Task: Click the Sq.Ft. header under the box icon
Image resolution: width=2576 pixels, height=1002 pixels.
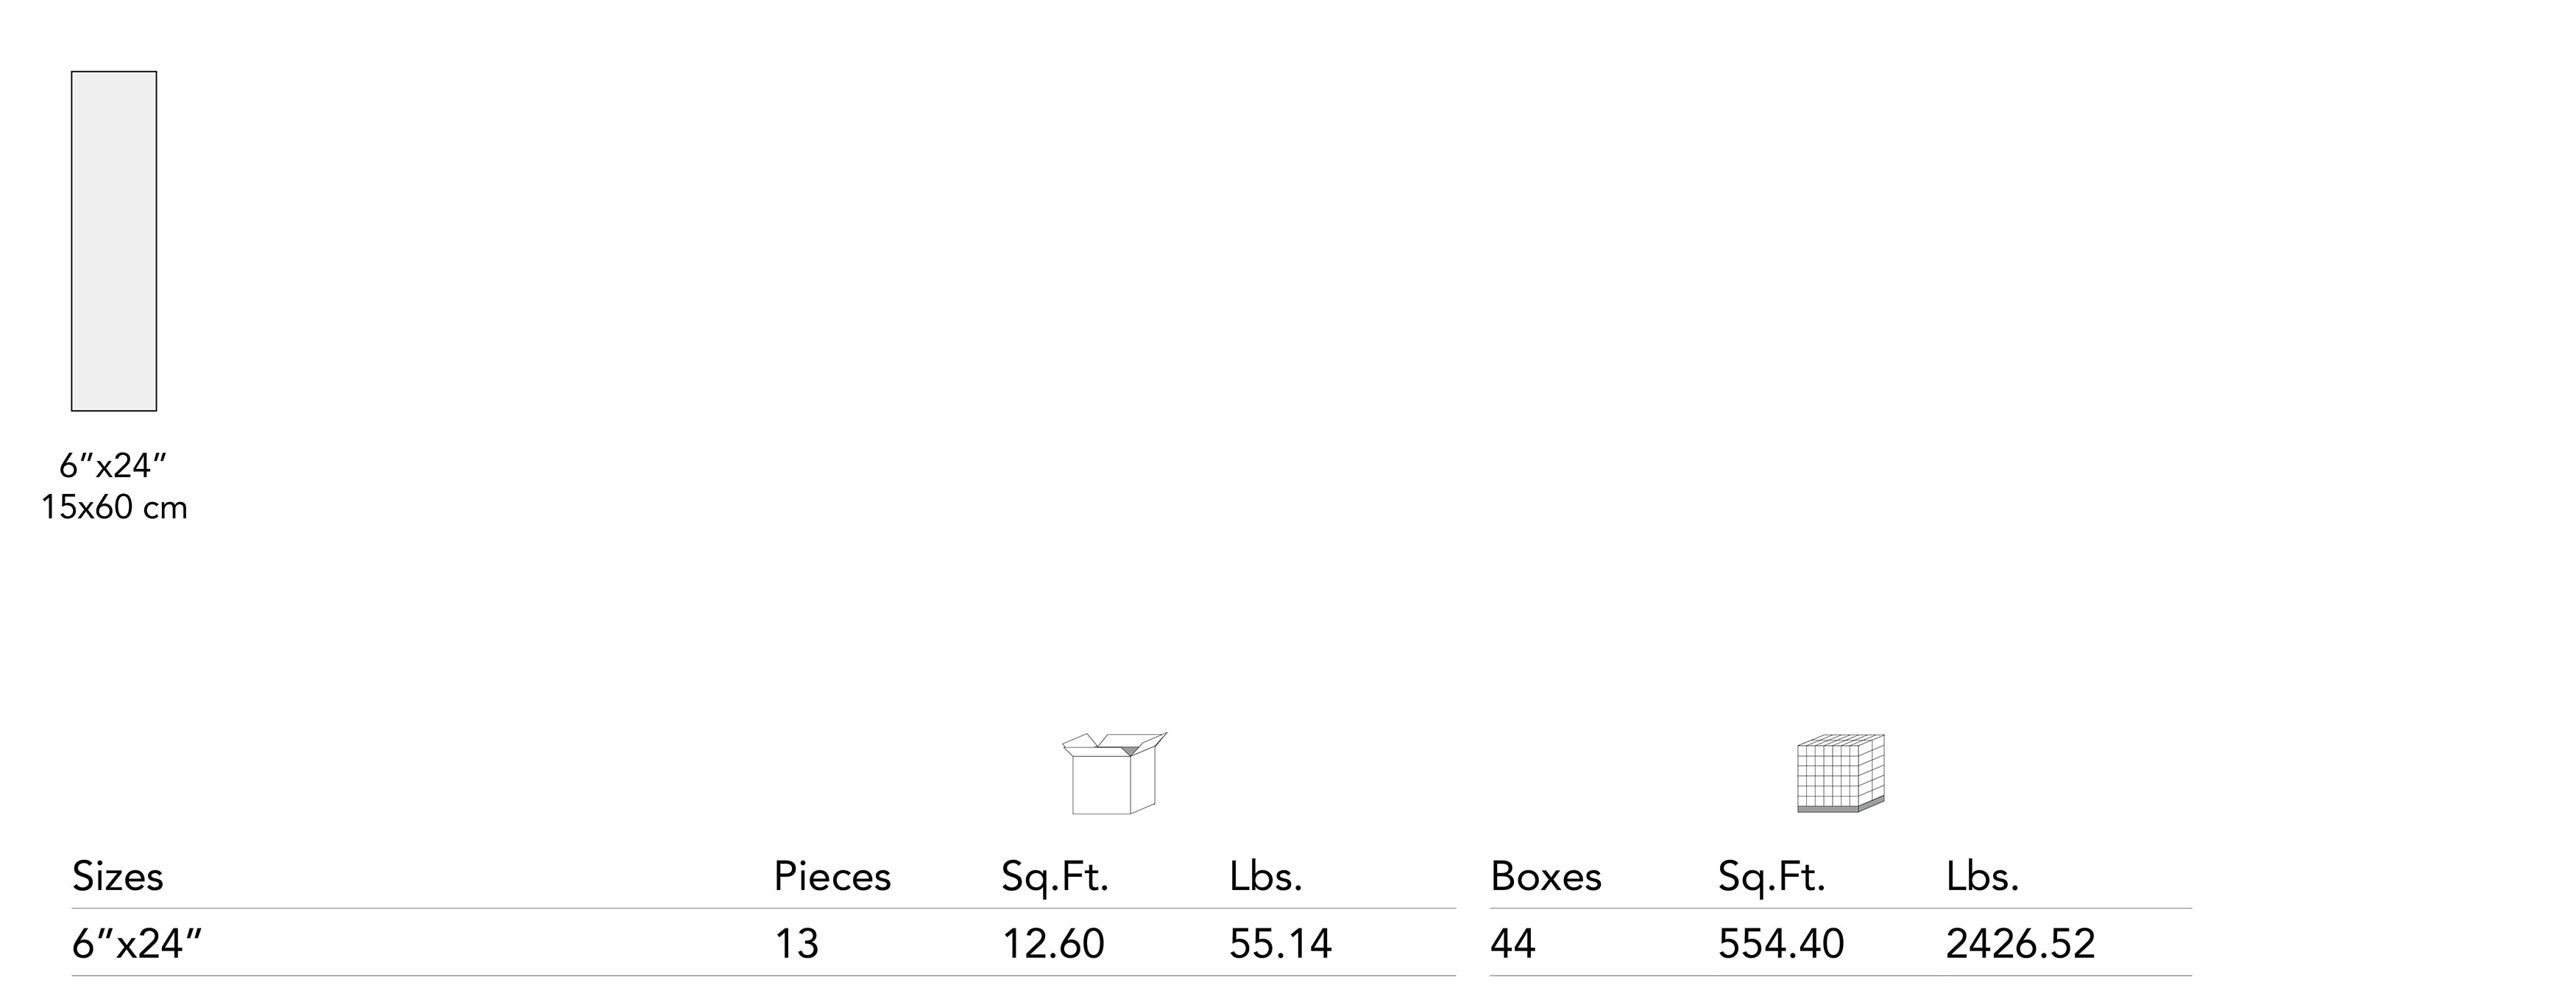Action: [1055, 877]
